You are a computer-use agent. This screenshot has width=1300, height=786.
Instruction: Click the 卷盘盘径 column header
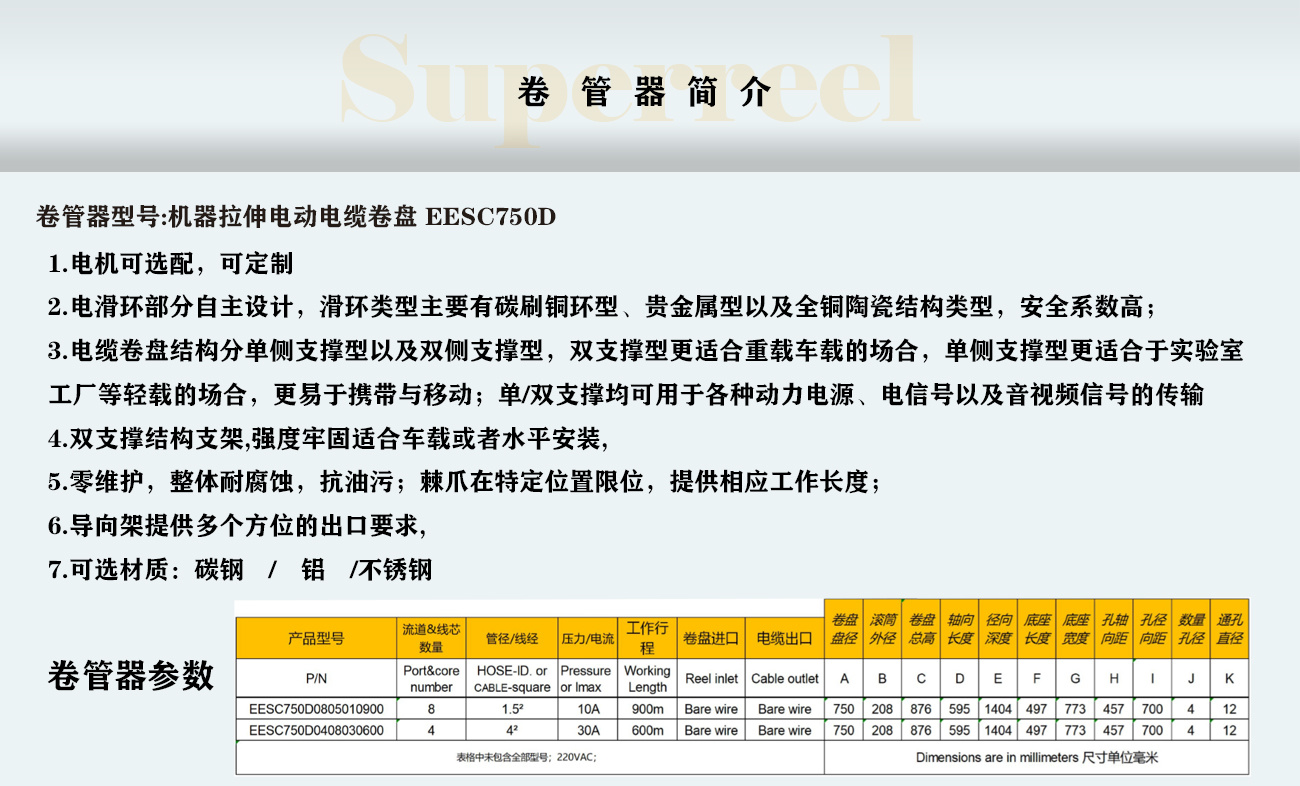pos(844,629)
